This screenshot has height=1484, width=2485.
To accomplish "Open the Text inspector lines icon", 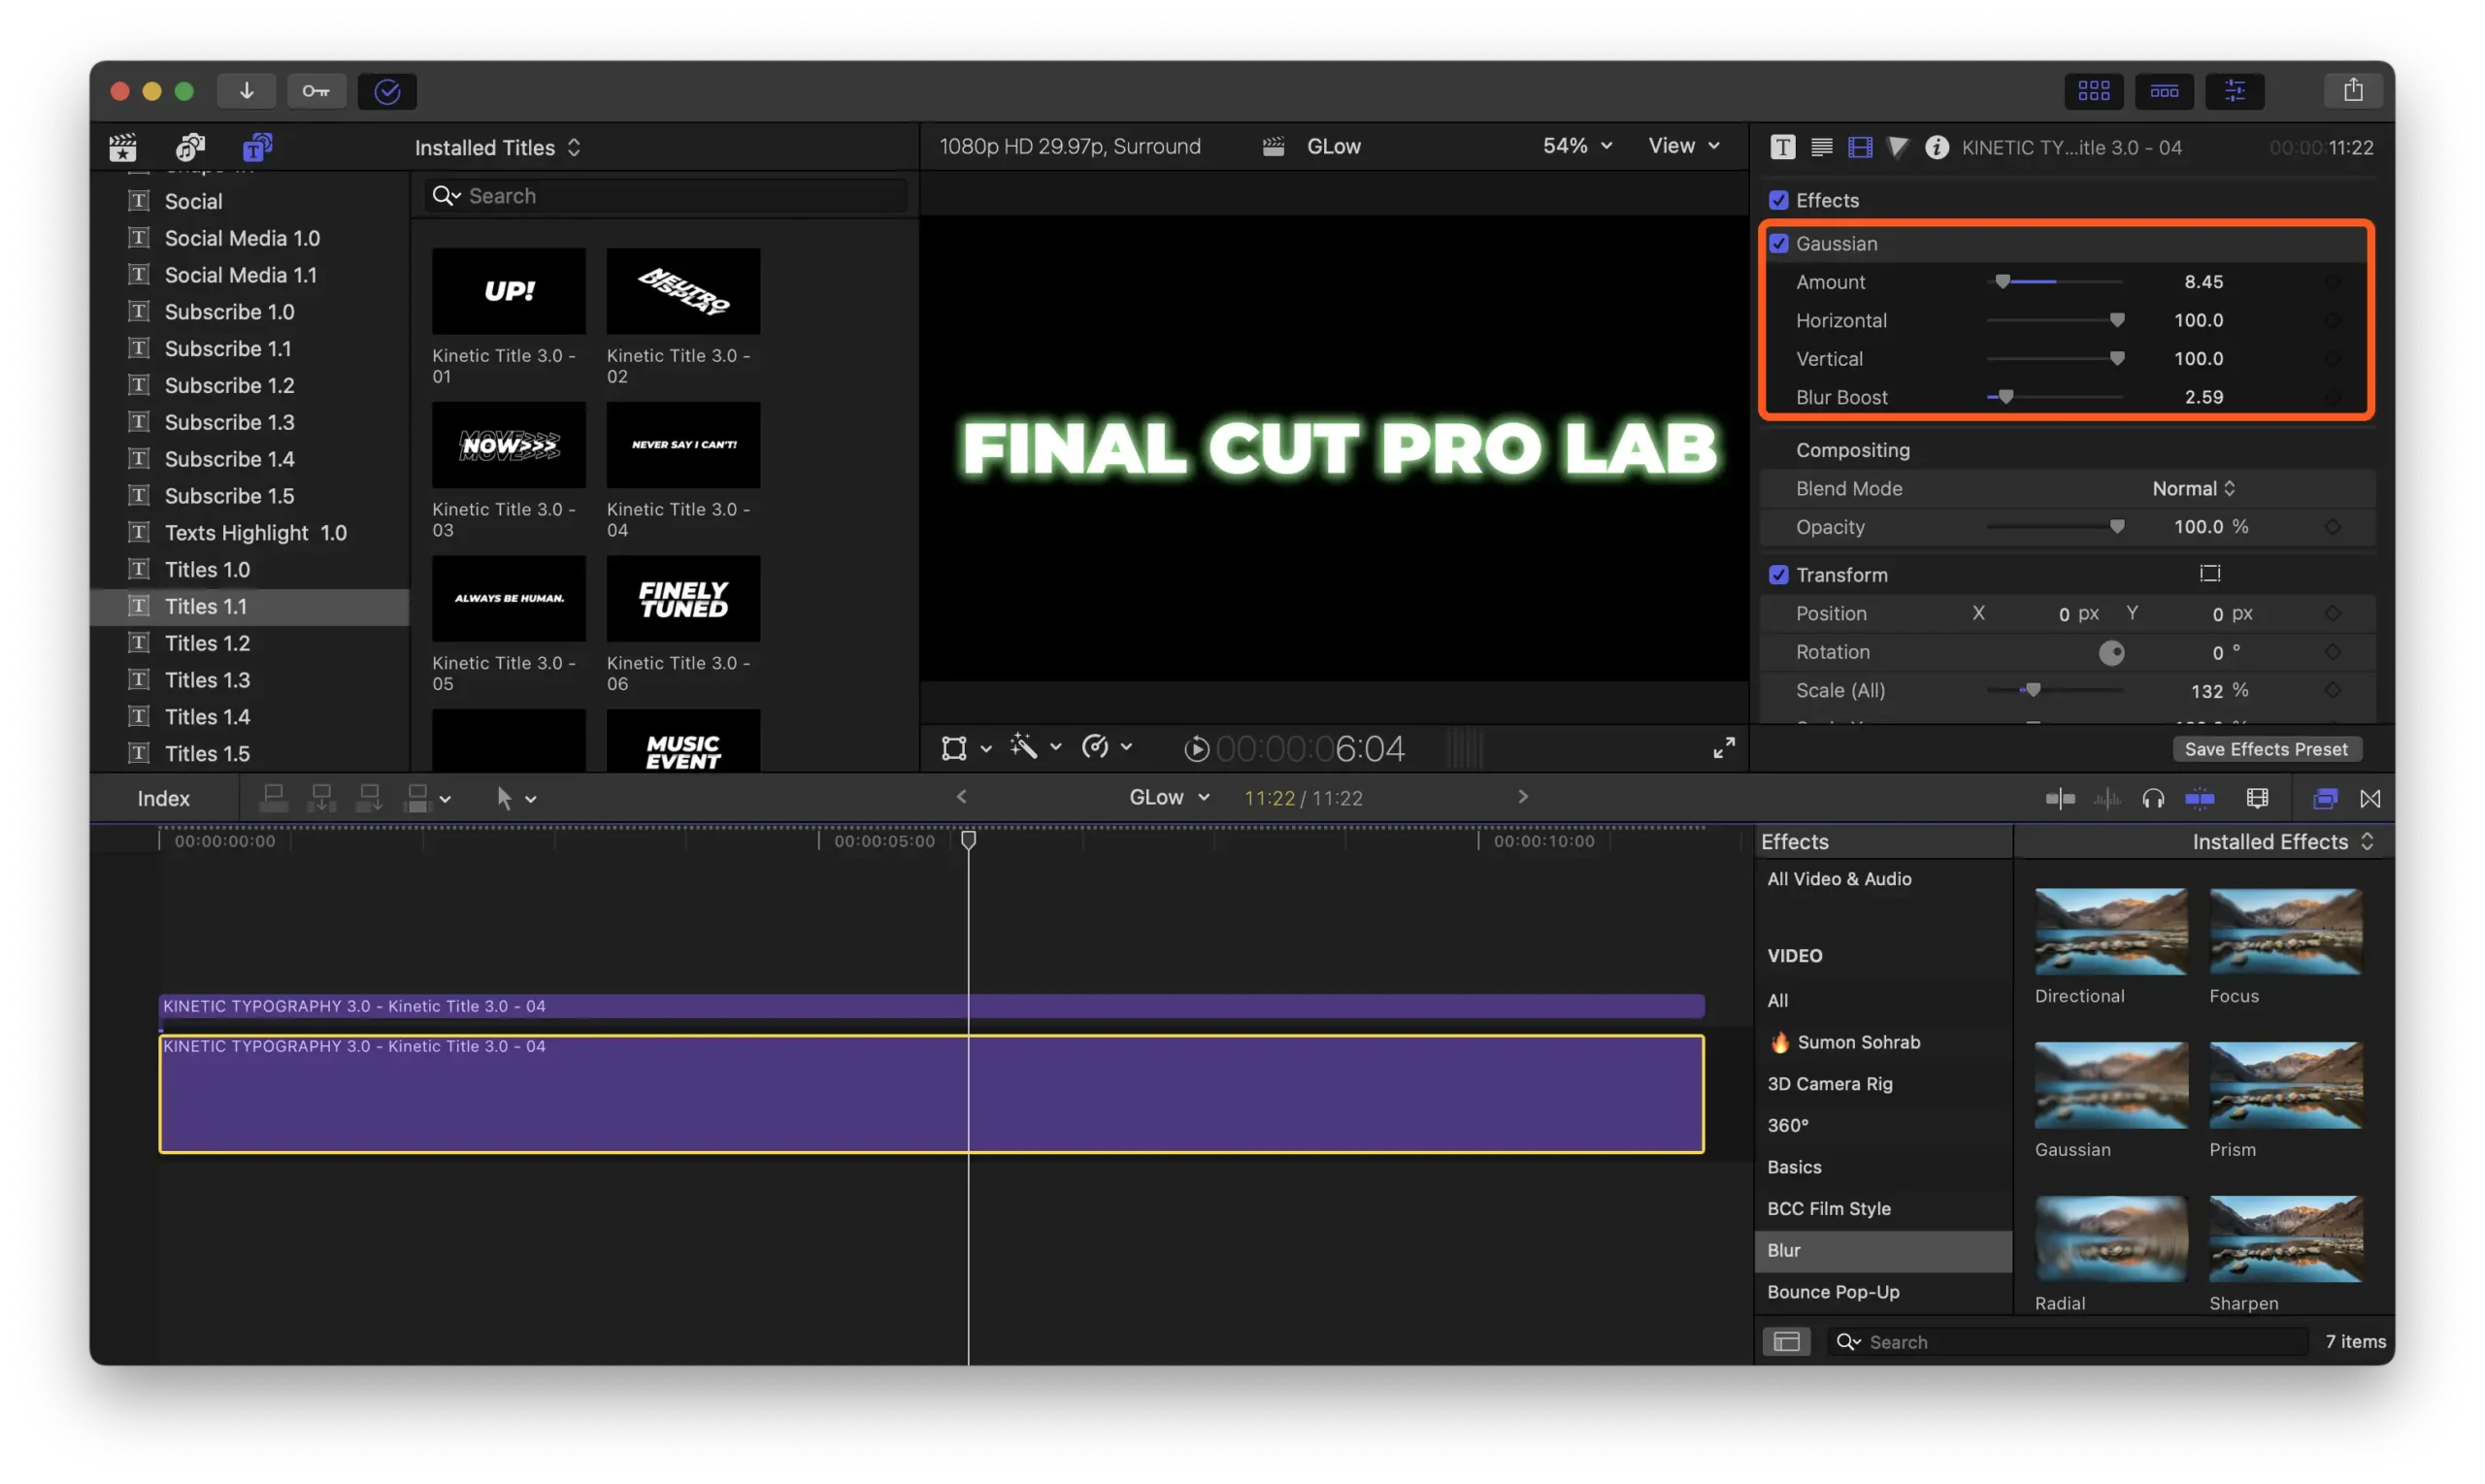I will click(x=1821, y=147).
